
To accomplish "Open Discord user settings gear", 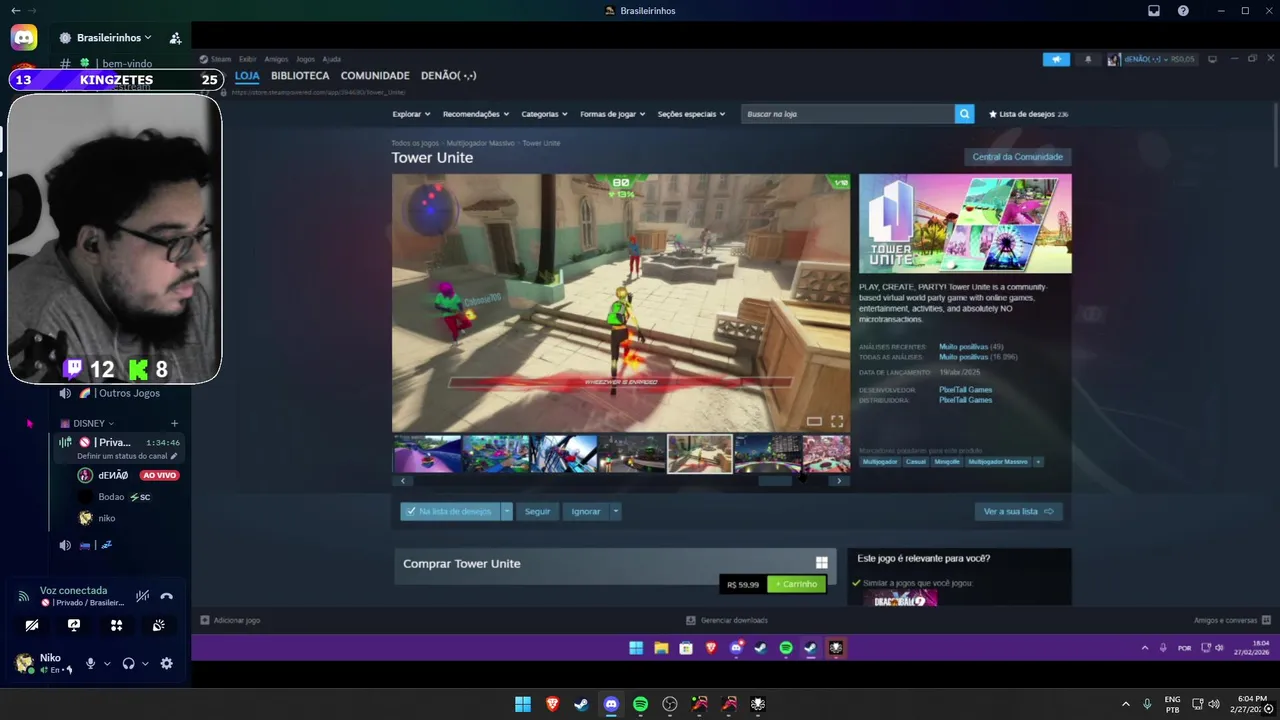I will click(166, 663).
